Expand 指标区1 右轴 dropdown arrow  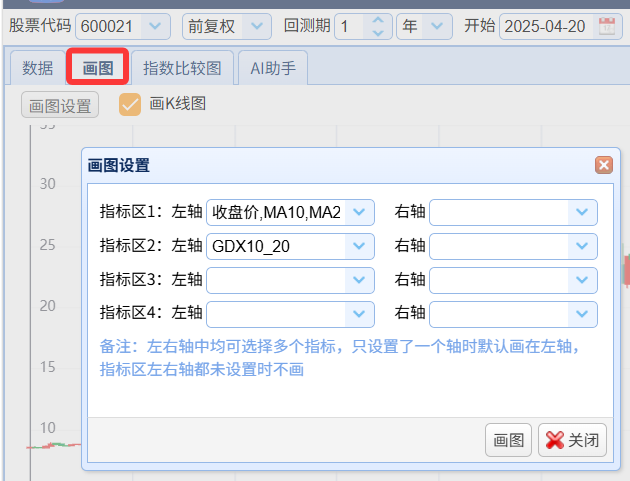click(582, 212)
